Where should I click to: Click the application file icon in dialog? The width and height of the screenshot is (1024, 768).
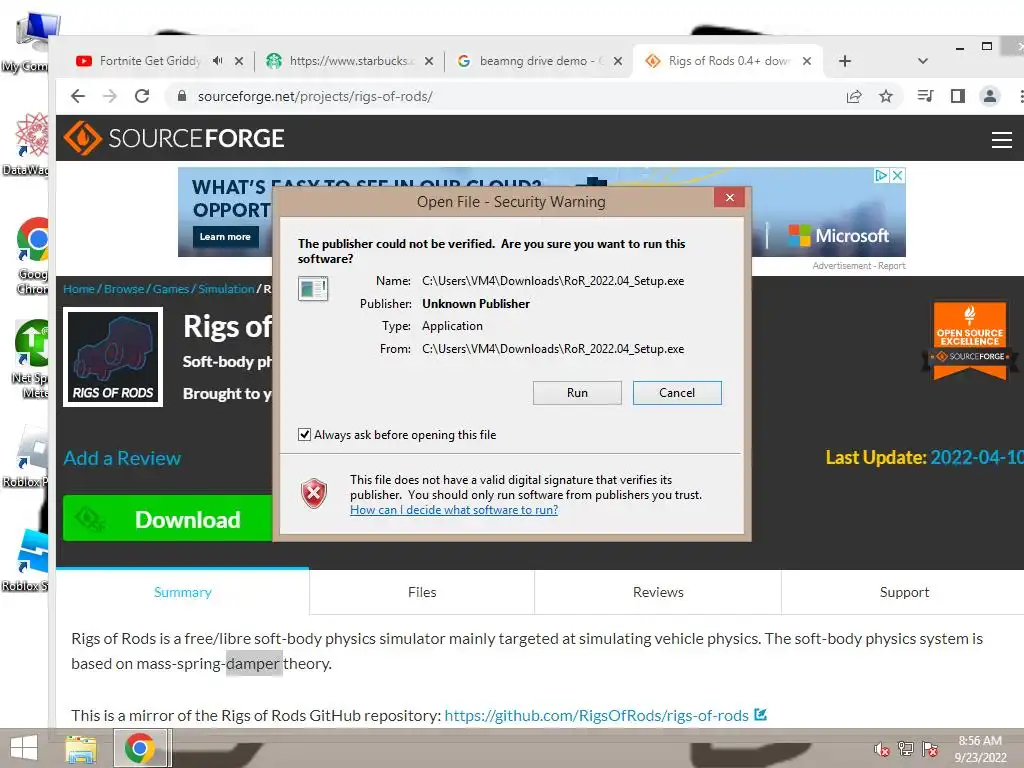[x=313, y=288]
